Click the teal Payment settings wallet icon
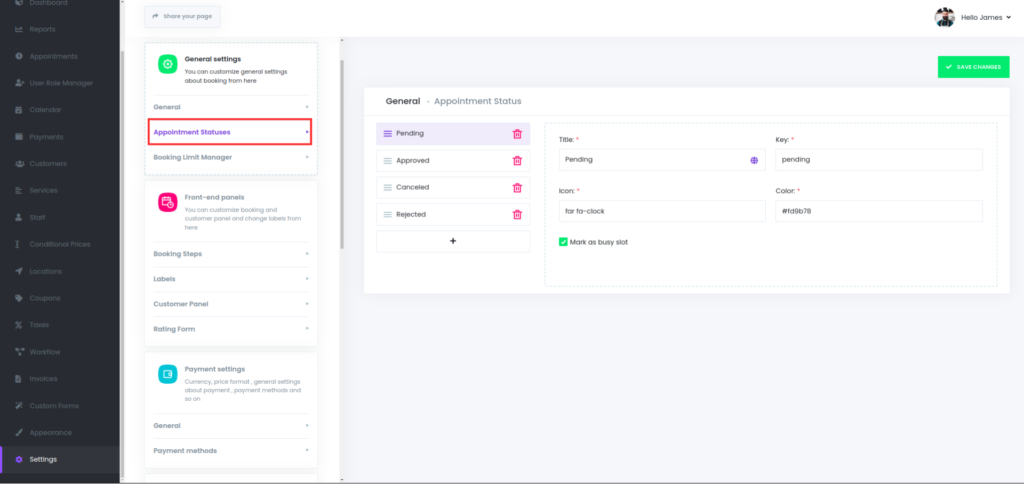Image resolution: width=1024 pixels, height=484 pixels. (x=167, y=374)
